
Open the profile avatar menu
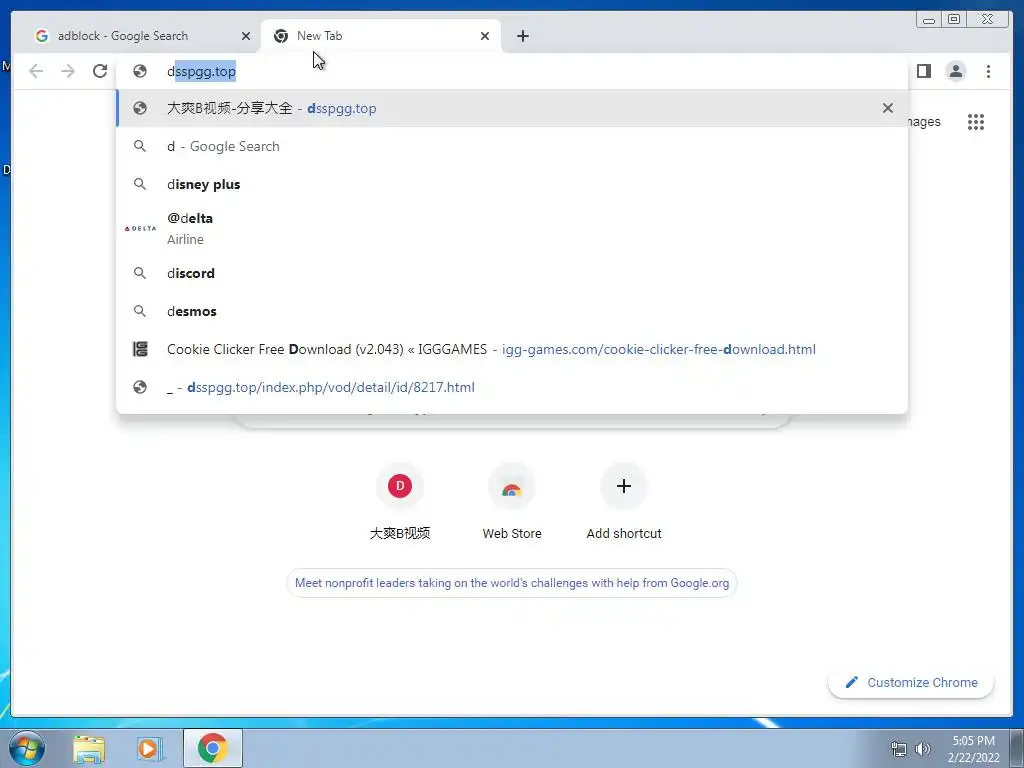point(955,71)
